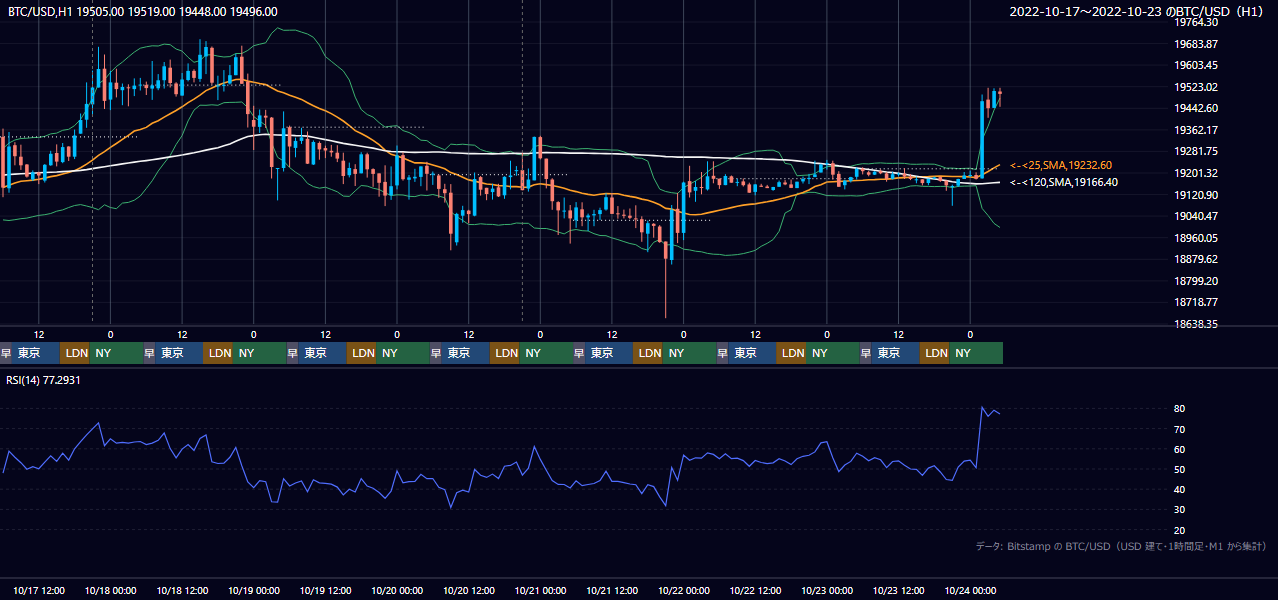The width and height of the screenshot is (1278, 600).
Task: Click time axis label 10/22 12:00
Action: click(756, 591)
